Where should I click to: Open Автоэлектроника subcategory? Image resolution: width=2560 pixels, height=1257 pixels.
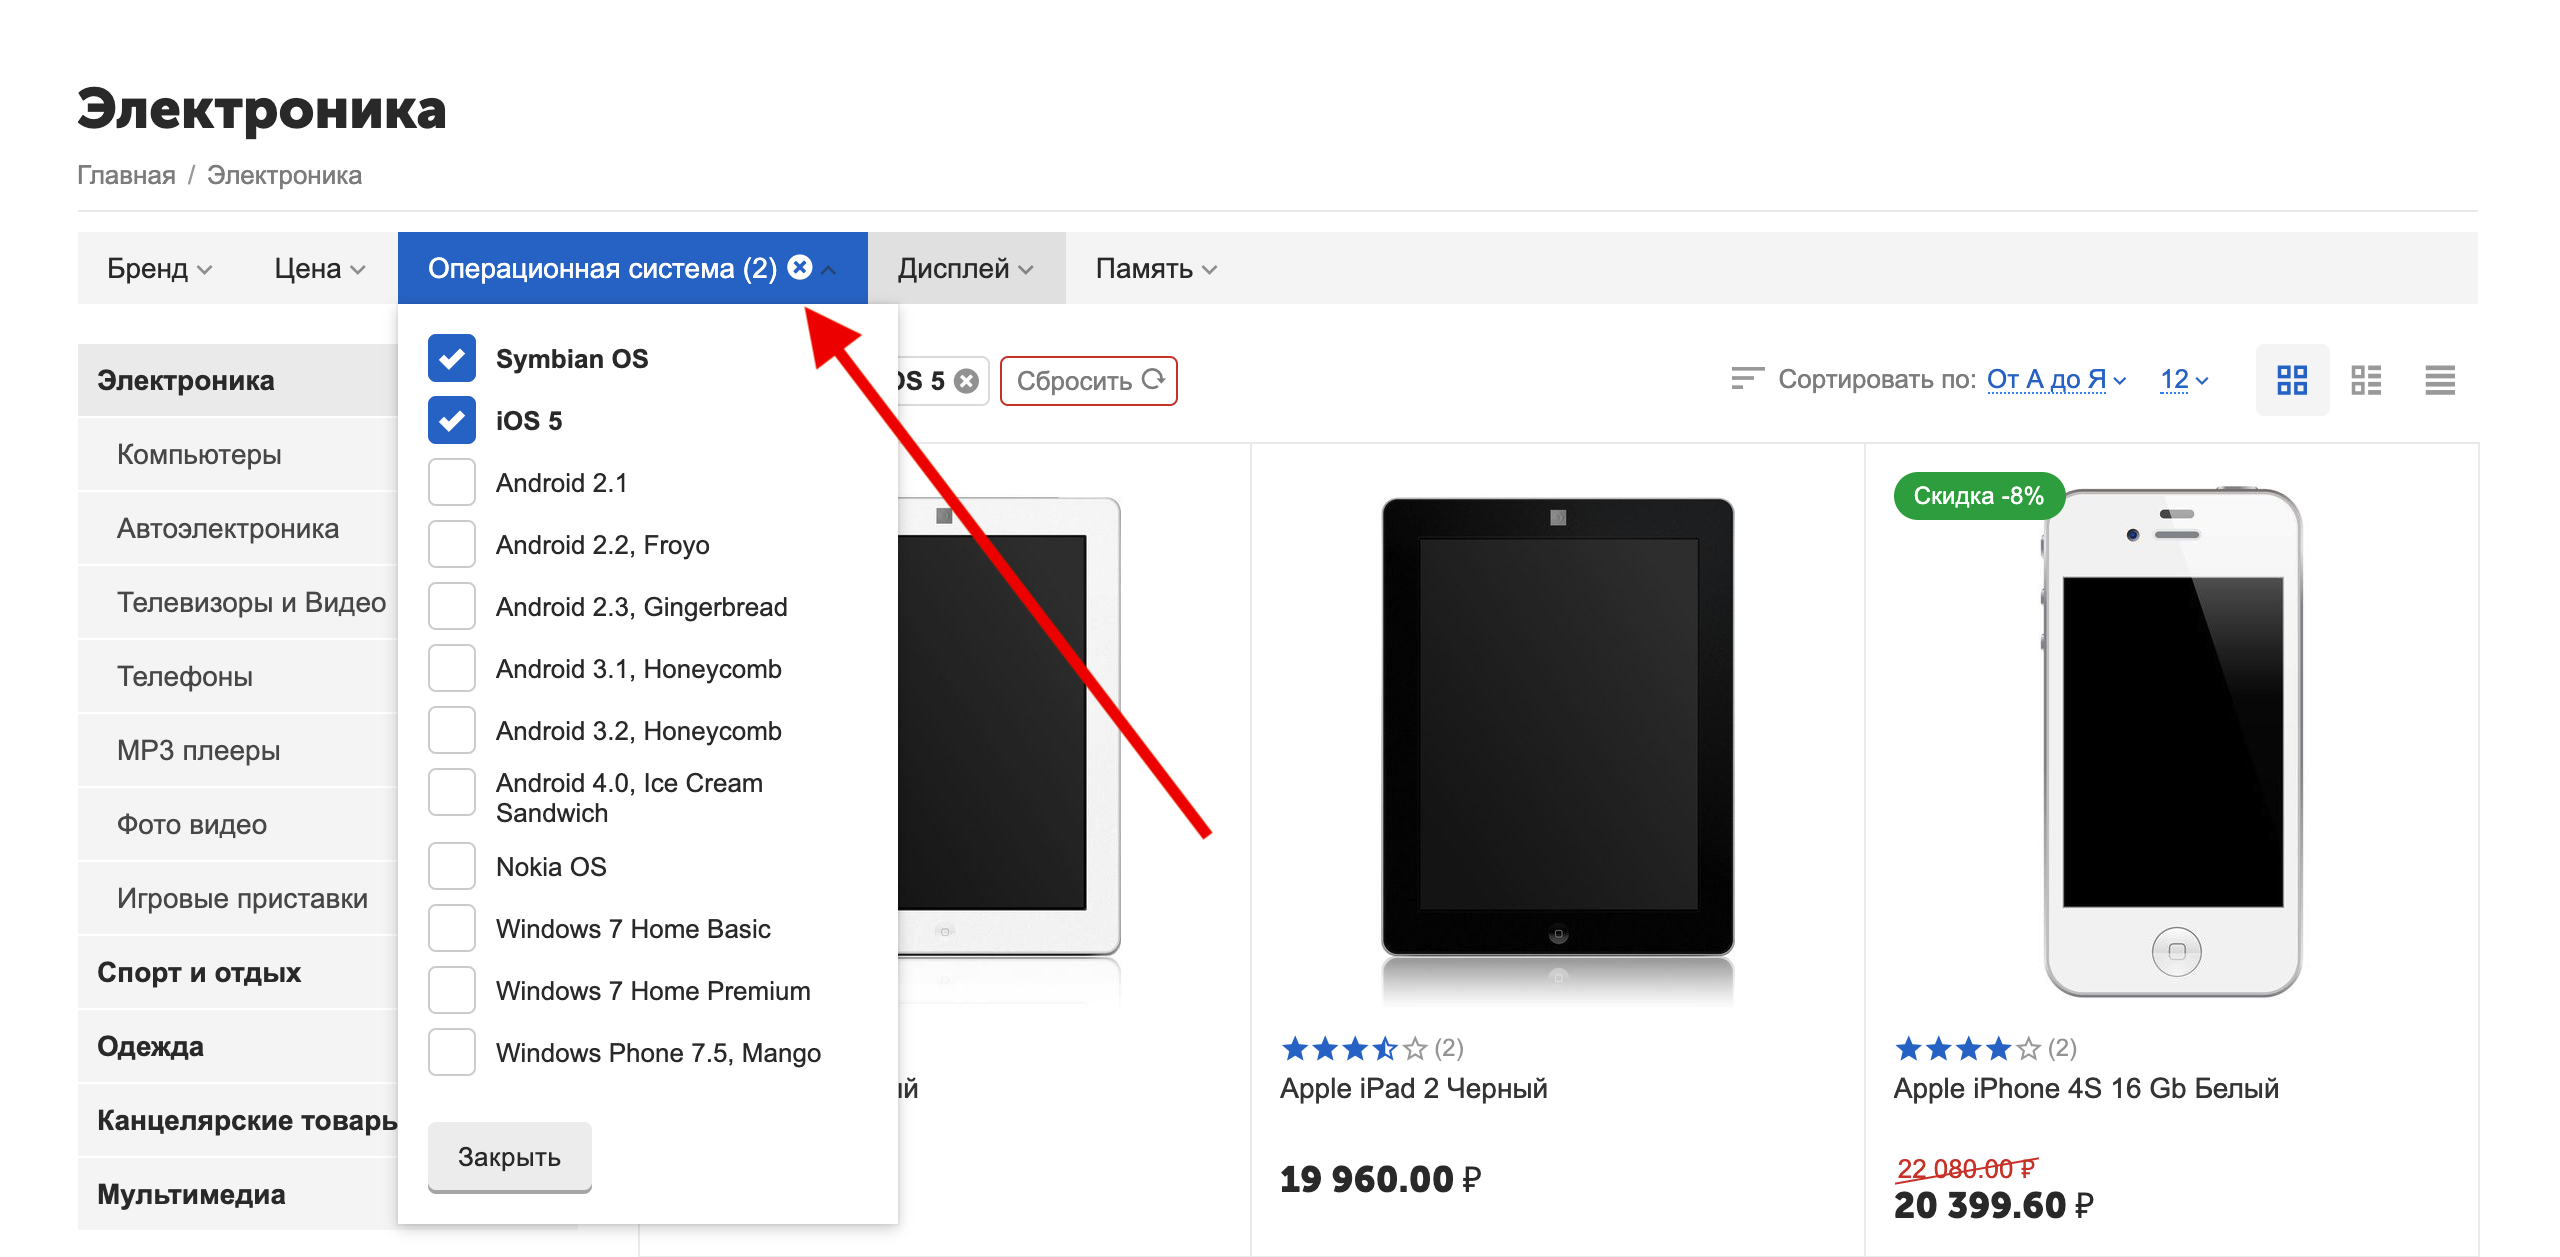pyautogui.click(x=238, y=528)
